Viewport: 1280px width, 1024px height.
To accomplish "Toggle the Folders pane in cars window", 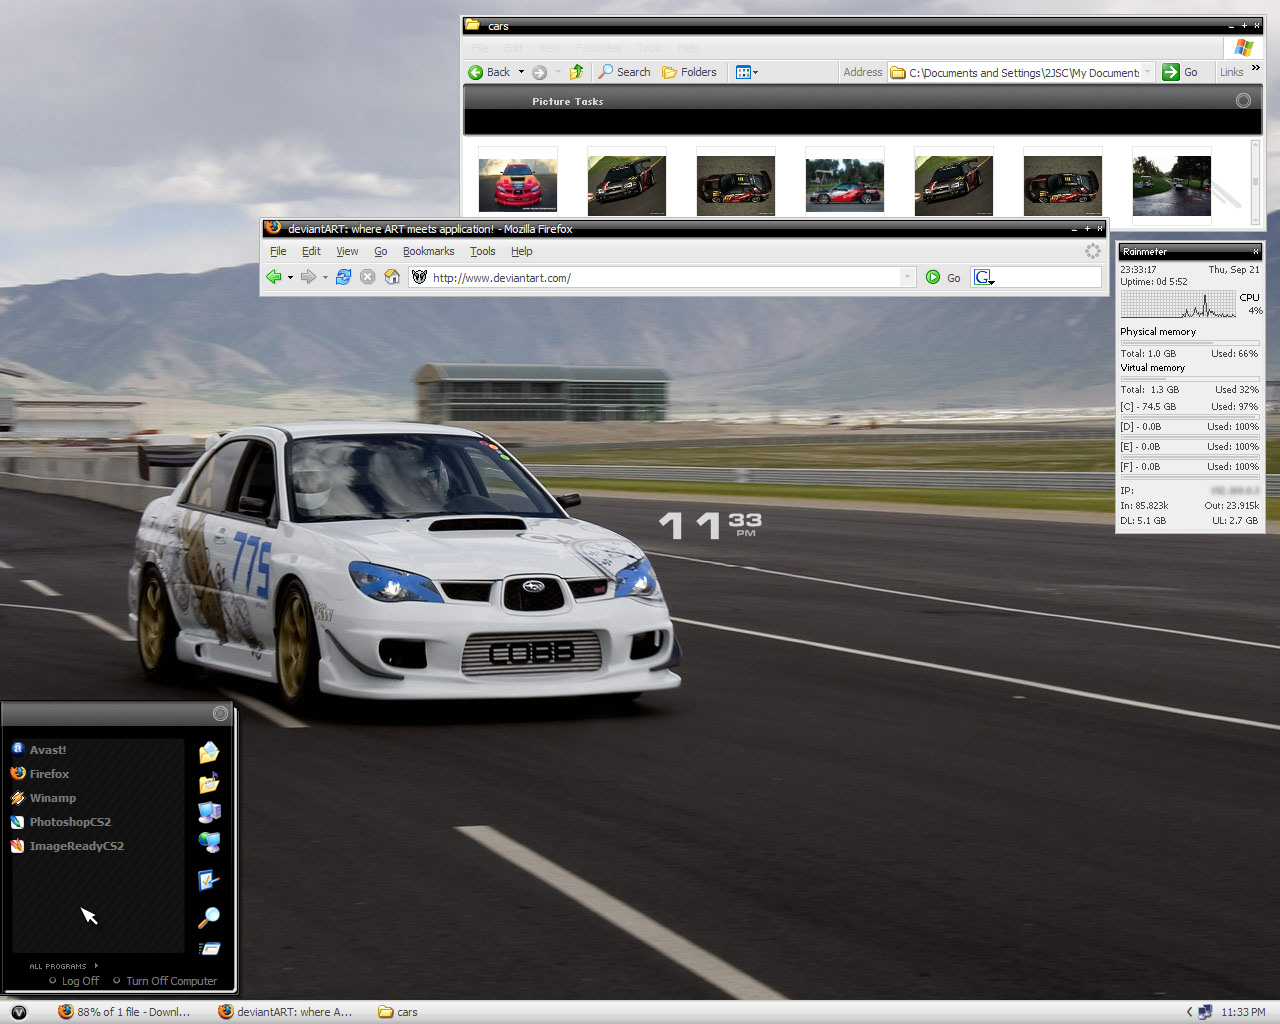I will click(689, 72).
